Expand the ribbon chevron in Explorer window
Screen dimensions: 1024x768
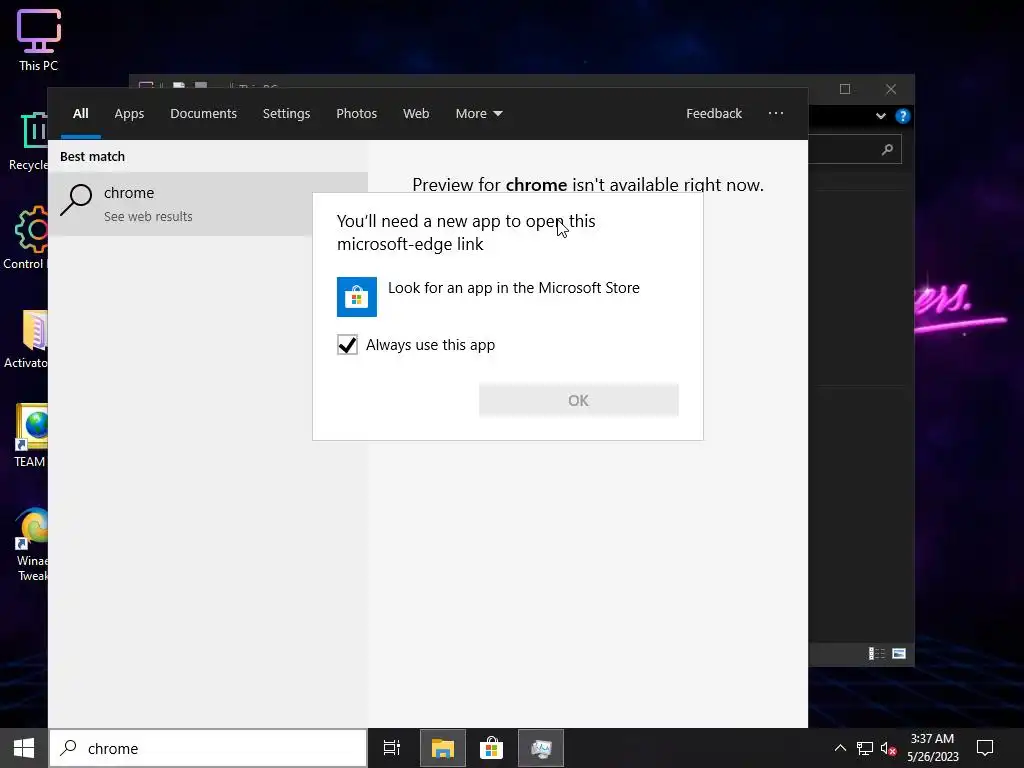880,116
